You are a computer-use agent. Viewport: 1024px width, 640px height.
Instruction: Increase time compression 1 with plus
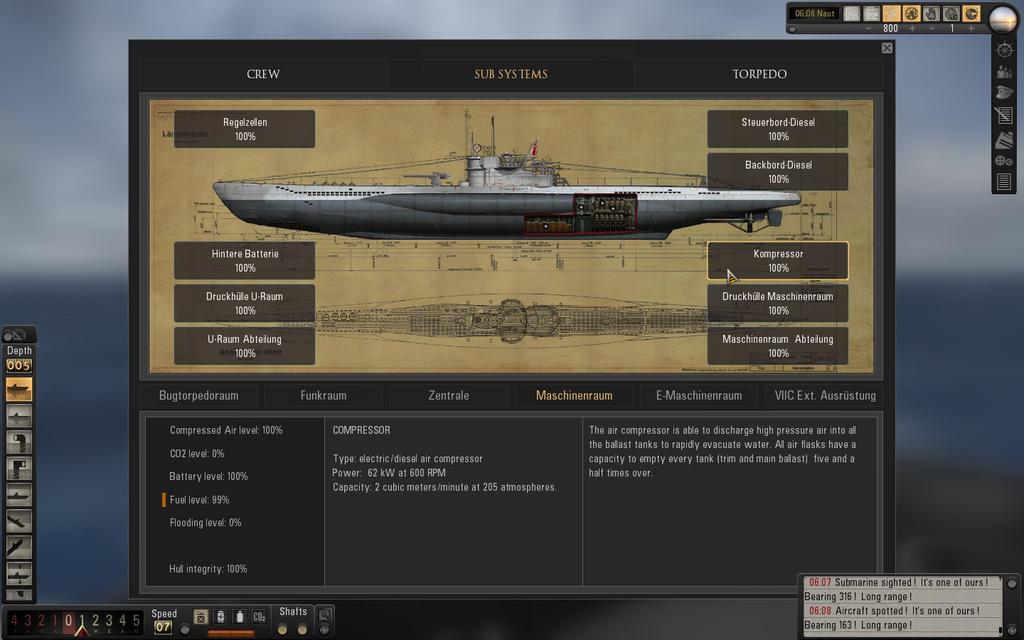click(x=971, y=29)
